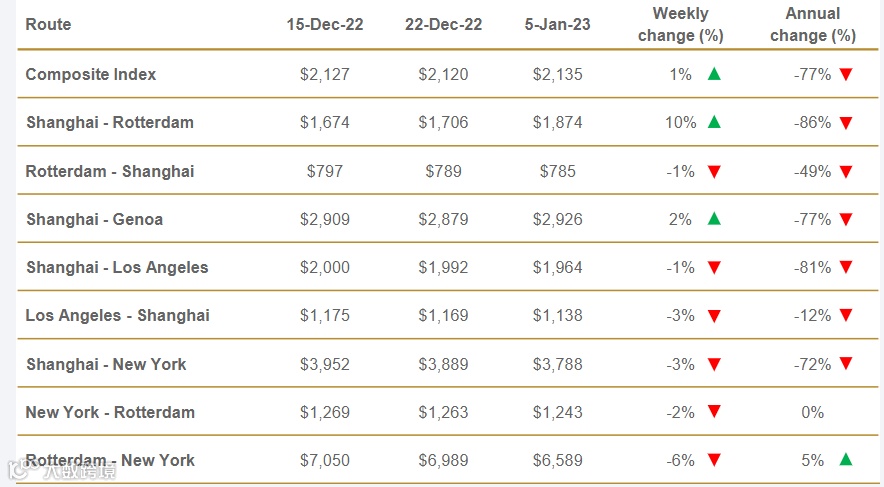Viewport: 884px width, 487px height.
Task: Select the $3,952 Shanghai - New York price
Action: 325,364
